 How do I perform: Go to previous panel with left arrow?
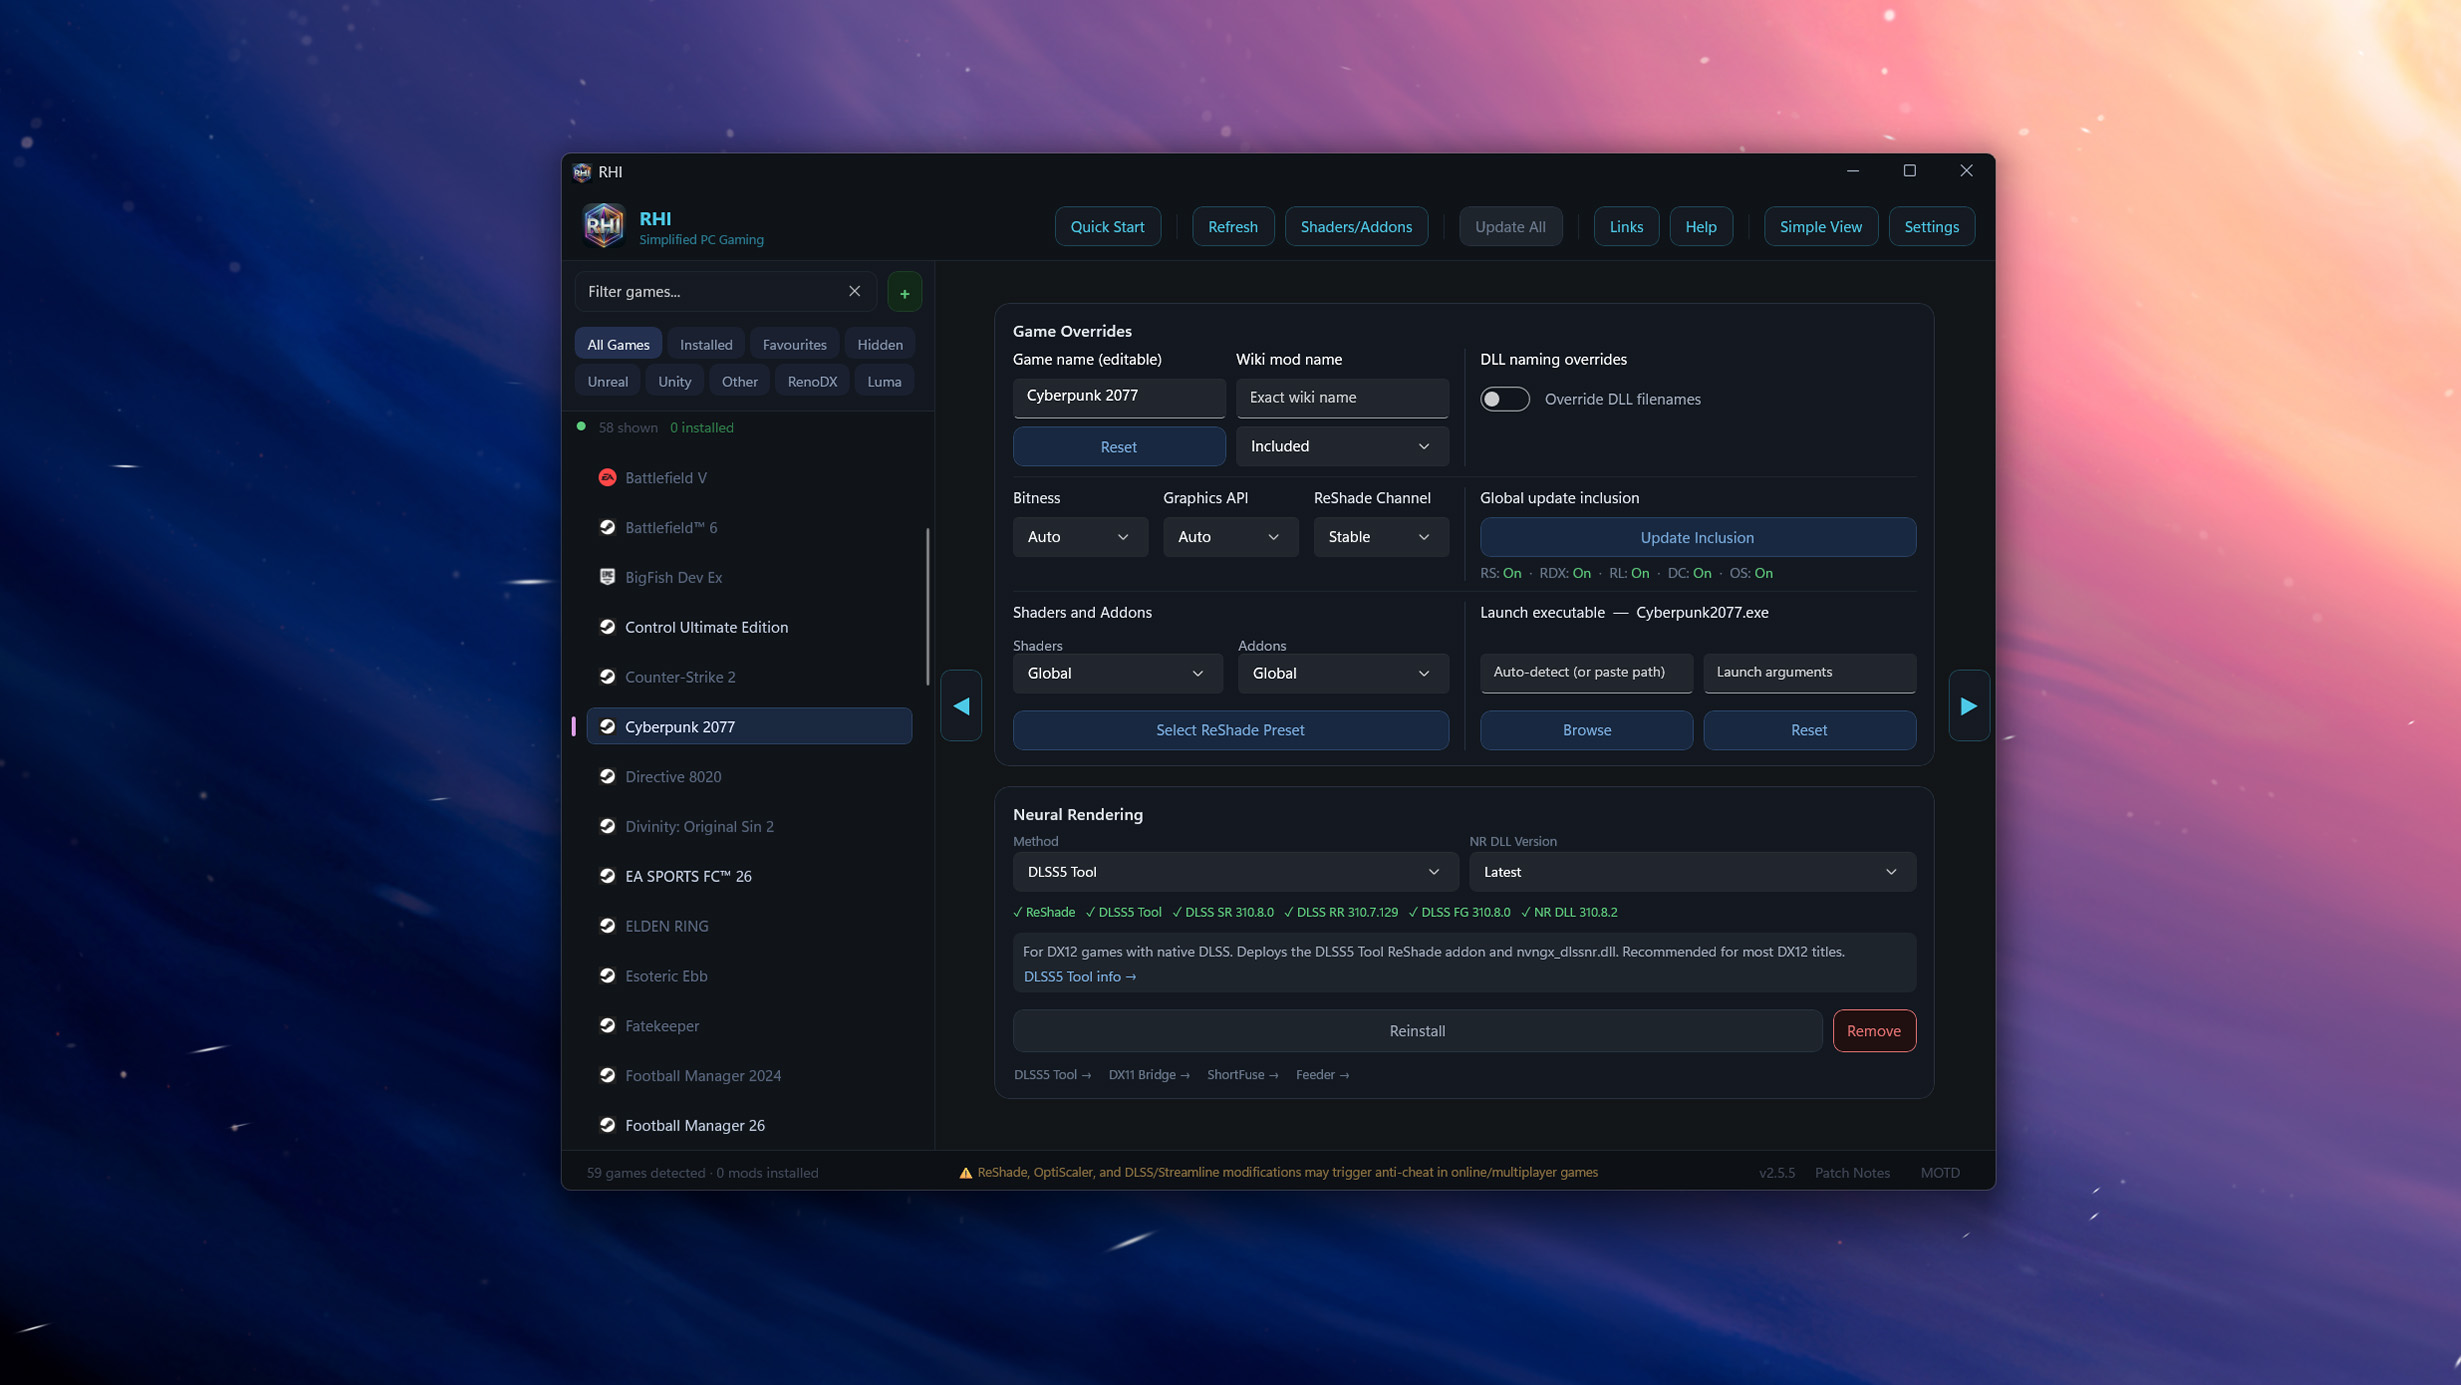961,705
